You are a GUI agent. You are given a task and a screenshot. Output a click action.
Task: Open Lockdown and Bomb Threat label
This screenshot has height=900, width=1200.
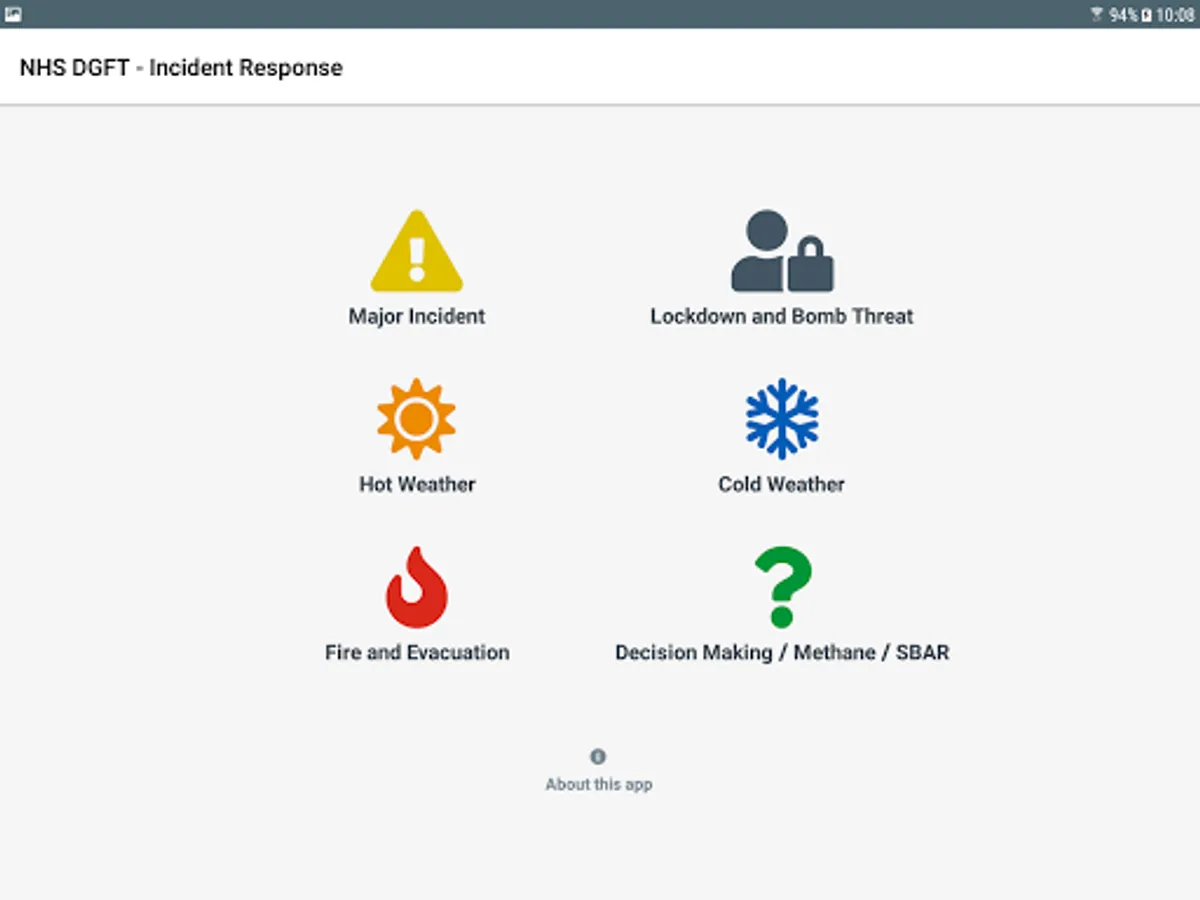tap(782, 317)
